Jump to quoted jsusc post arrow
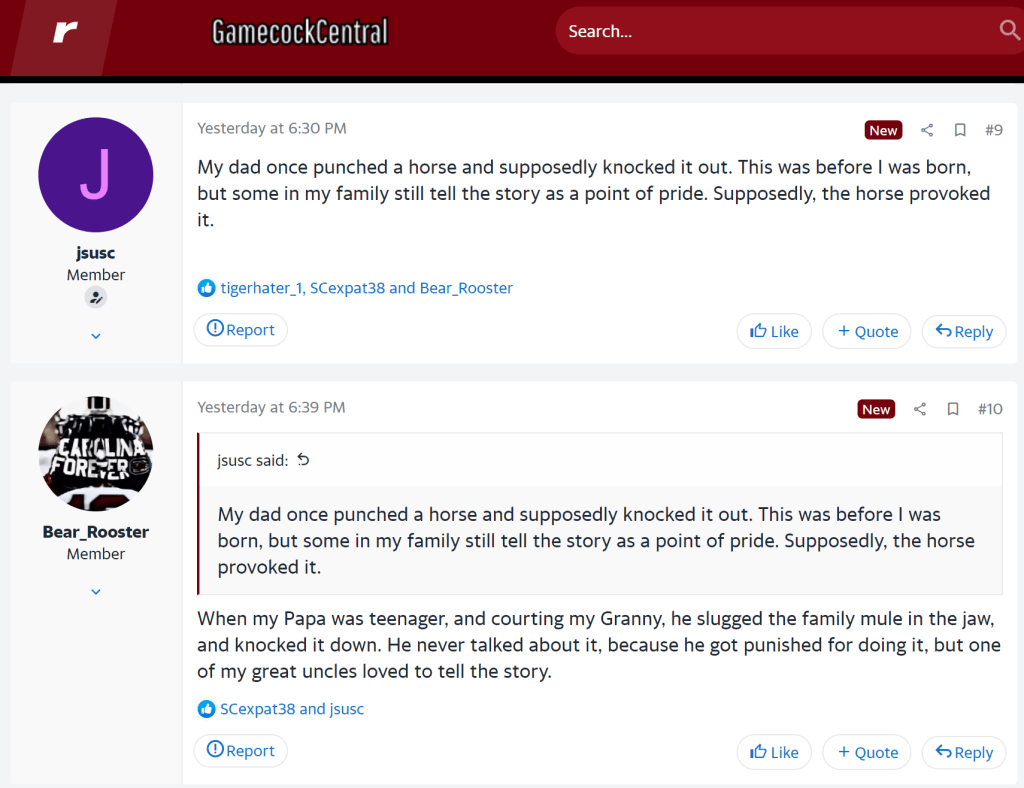Viewport: 1024px width, 788px height. pos(304,460)
